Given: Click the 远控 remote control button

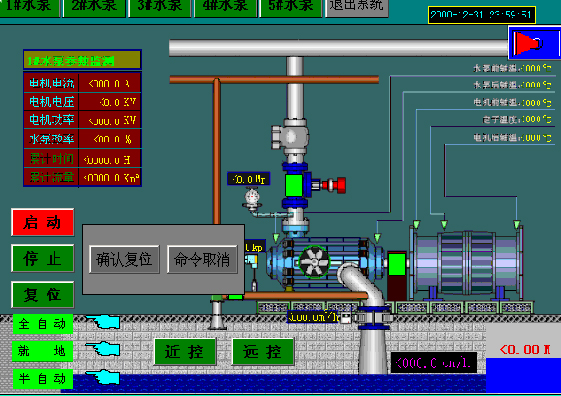Looking at the screenshot, I should point(263,352).
